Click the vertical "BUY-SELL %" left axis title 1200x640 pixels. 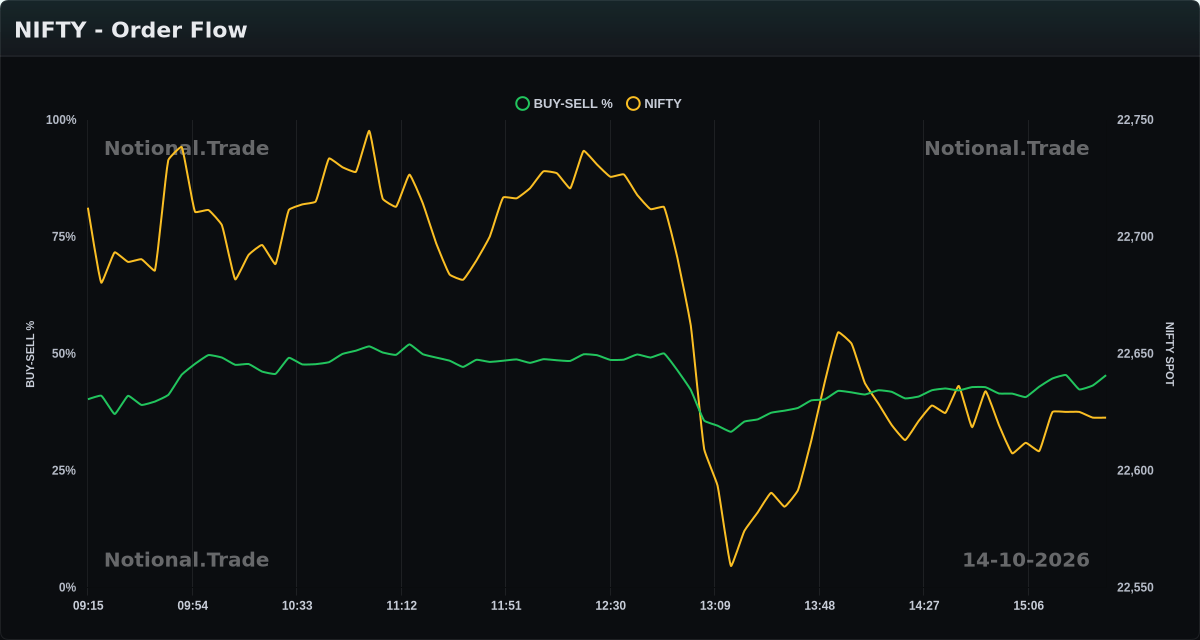click(x=30, y=354)
